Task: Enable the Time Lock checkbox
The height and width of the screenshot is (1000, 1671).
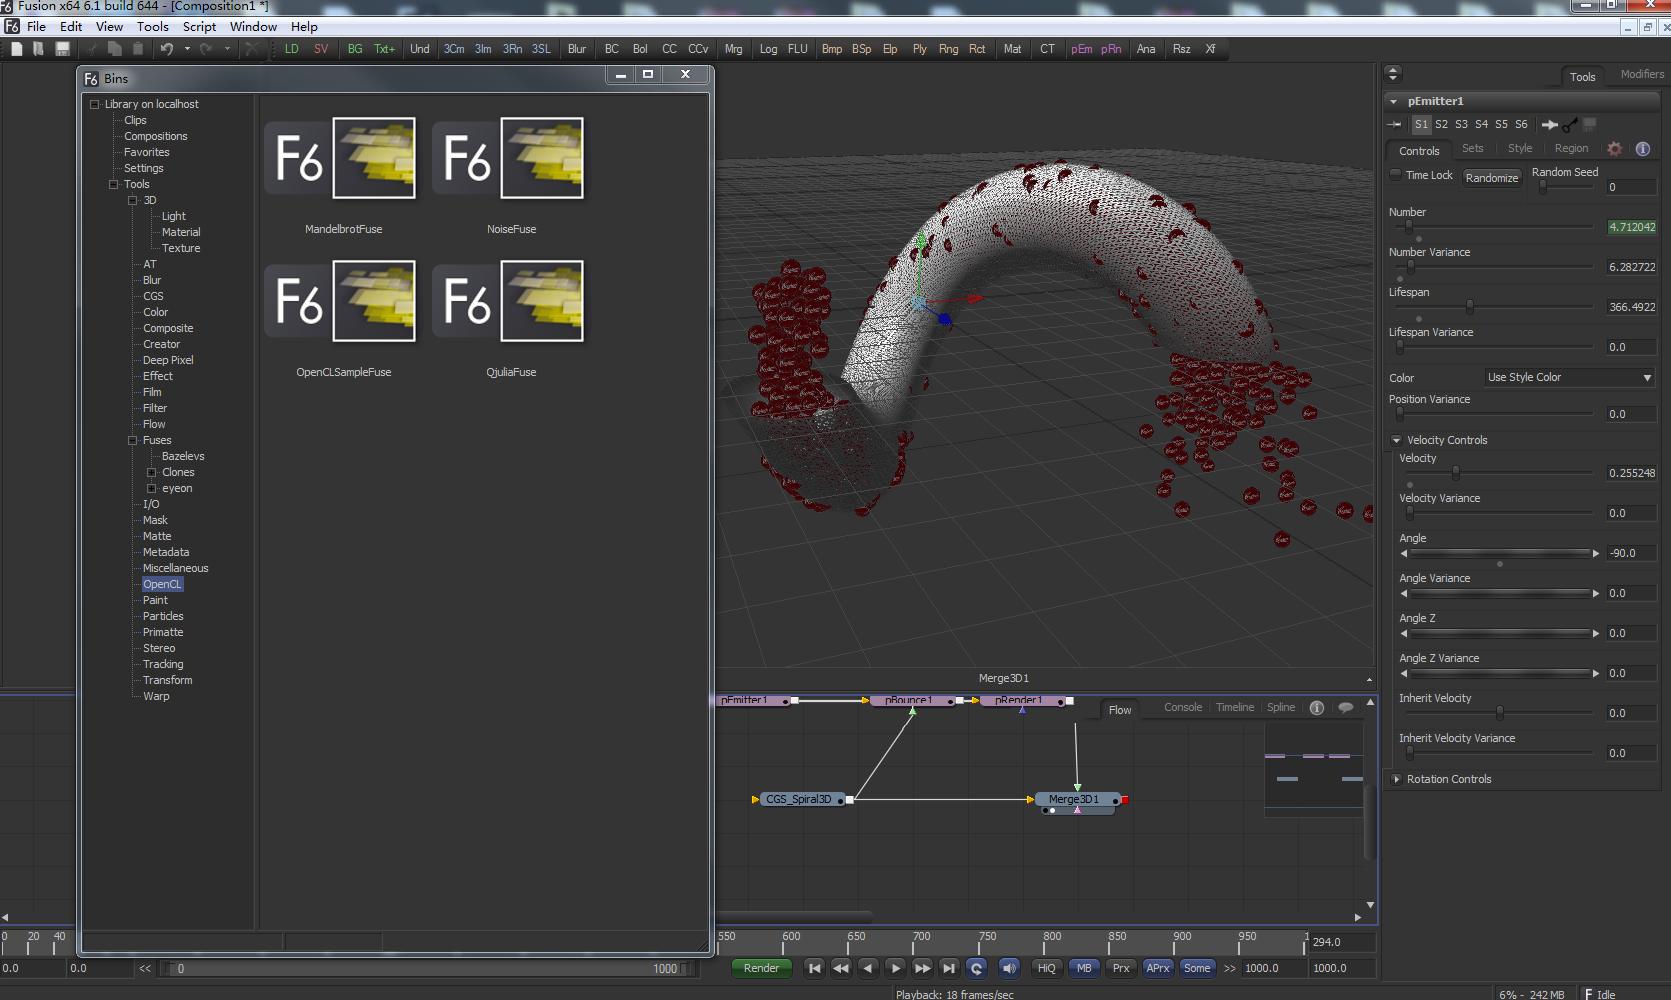Action: pos(1396,175)
